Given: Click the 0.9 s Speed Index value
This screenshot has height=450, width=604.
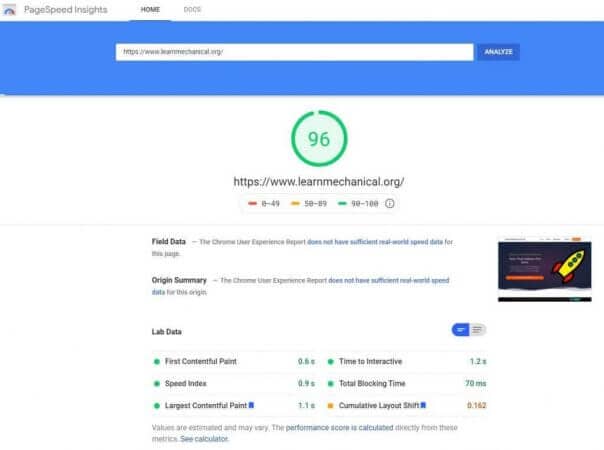Looking at the screenshot, I should coord(306,383).
